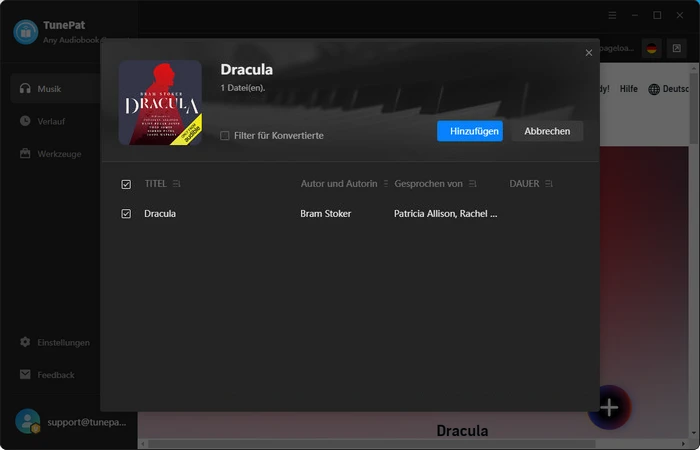Click the TITEL column header
Viewport: 700px width, 450px height.
pyautogui.click(x=155, y=183)
